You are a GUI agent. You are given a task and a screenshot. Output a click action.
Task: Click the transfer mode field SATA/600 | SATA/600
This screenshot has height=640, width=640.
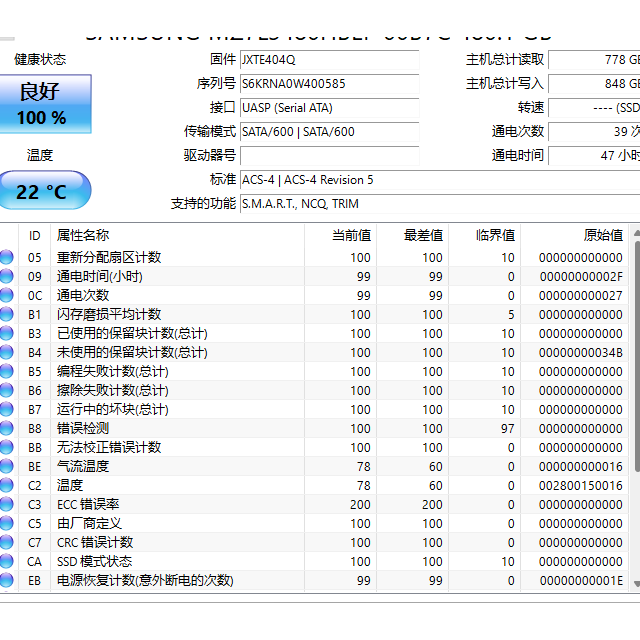click(329, 132)
